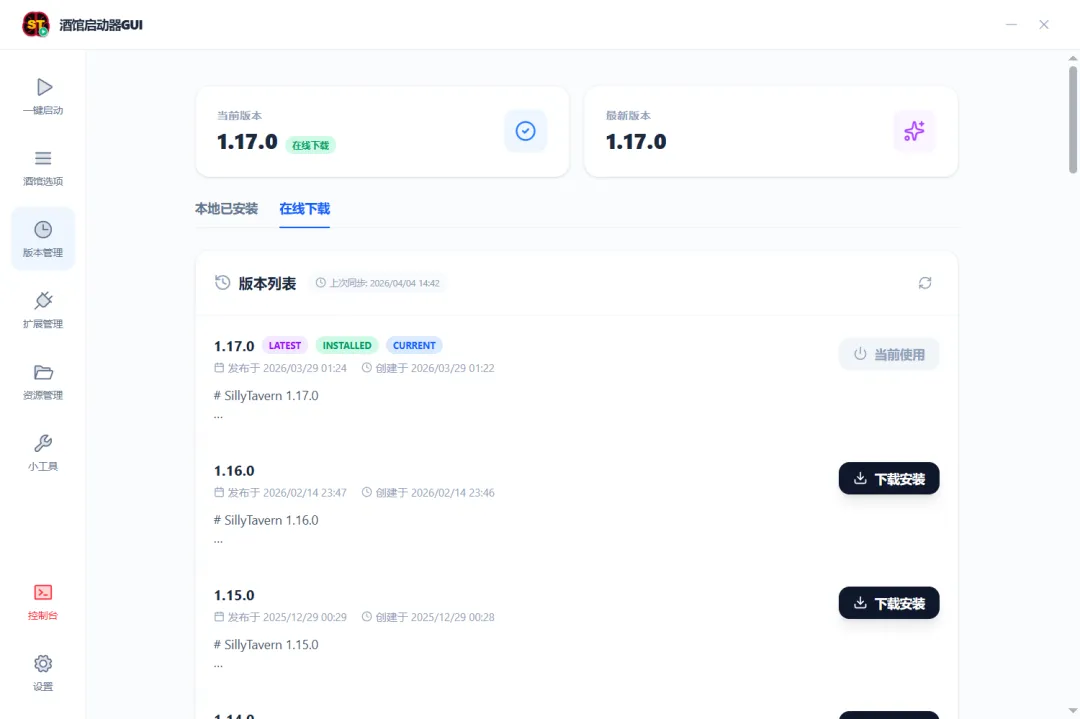This screenshot has width=1080, height=719.
Task: Select version title 1.15.0 in list
Action: point(234,596)
